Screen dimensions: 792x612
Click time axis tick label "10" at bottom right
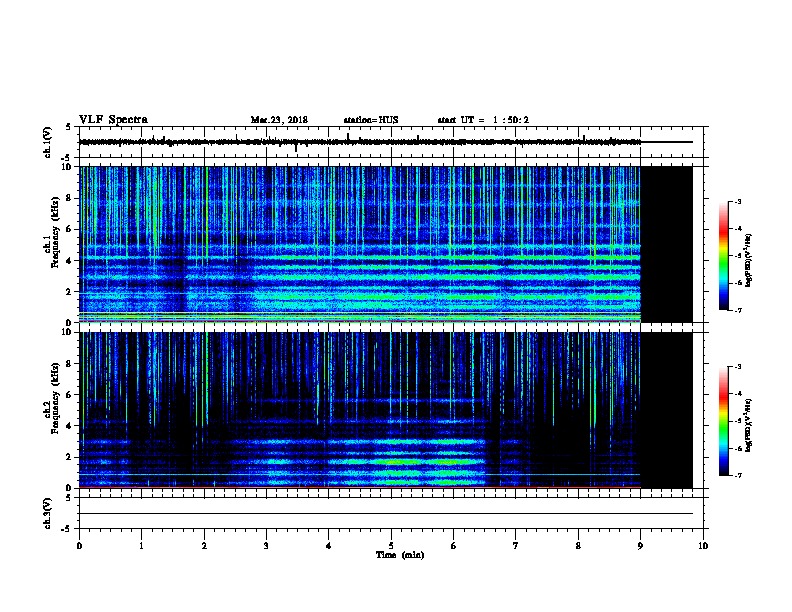[703, 546]
